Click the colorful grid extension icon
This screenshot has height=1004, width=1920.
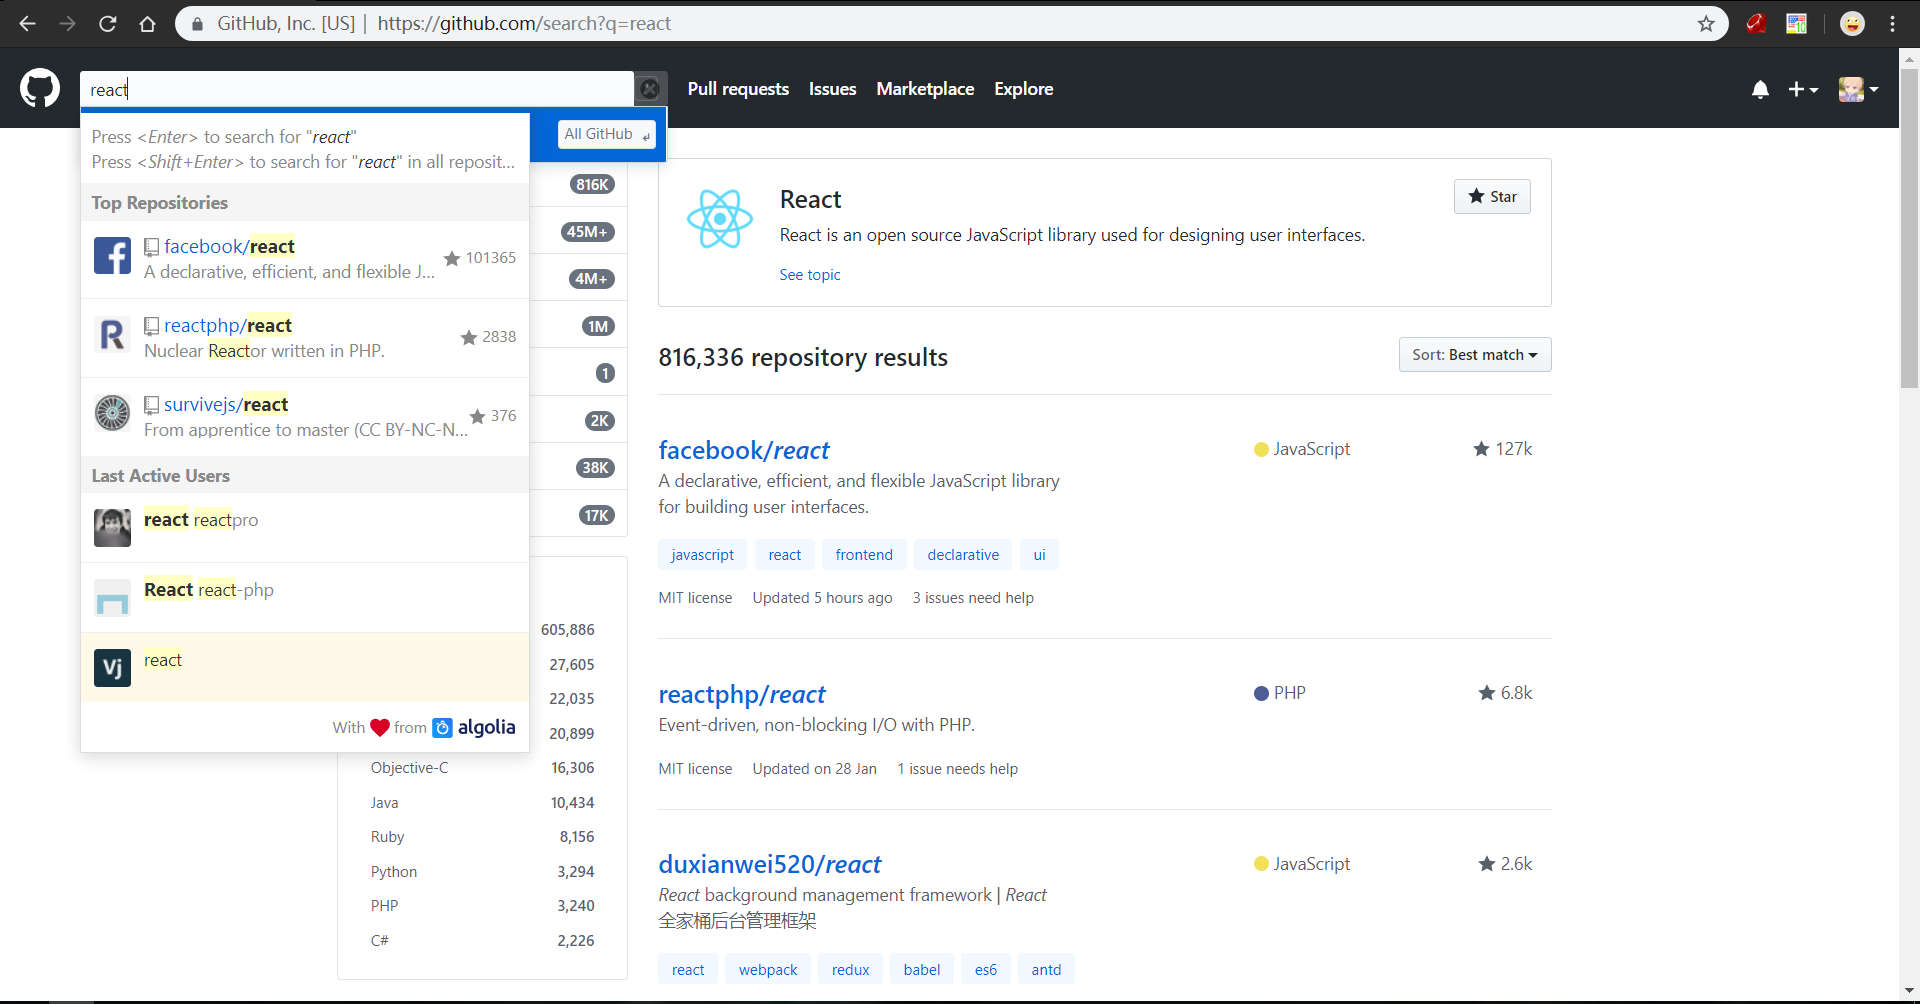click(x=1797, y=24)
